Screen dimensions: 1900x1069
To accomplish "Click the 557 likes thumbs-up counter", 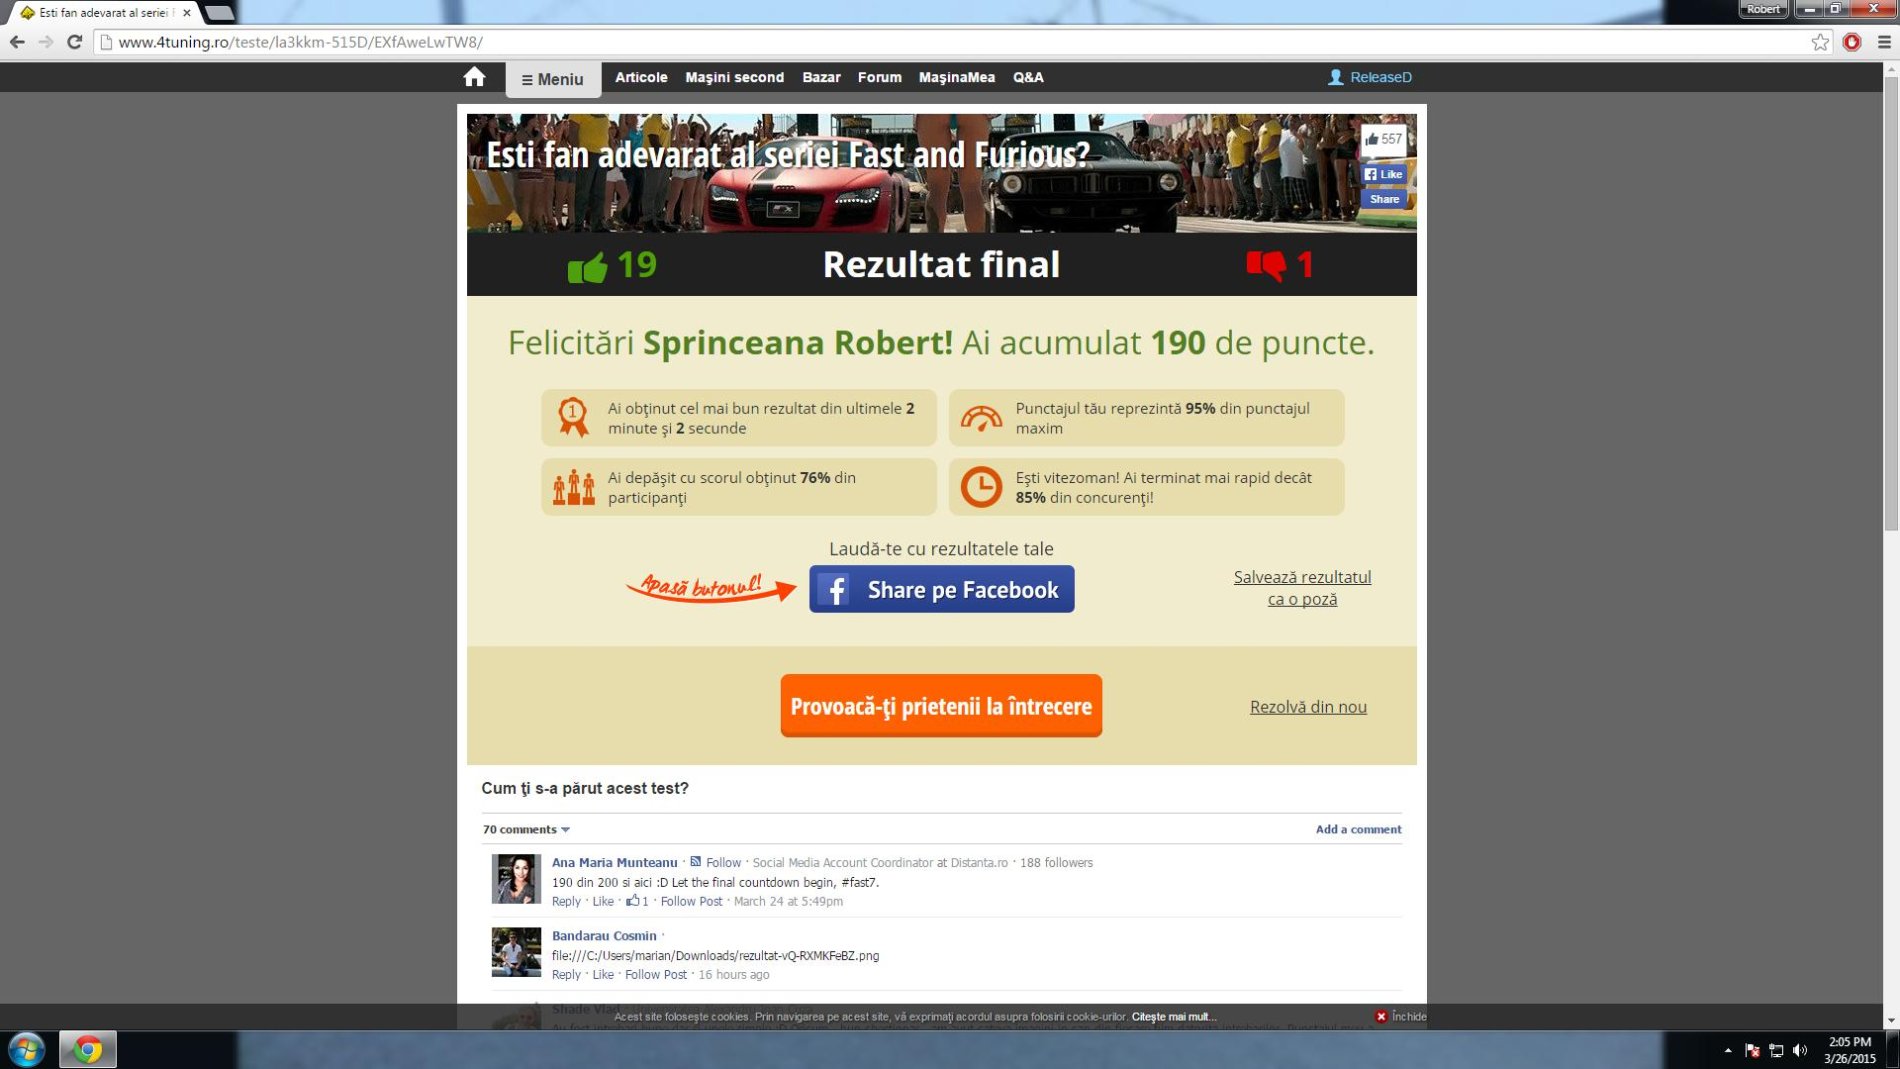I will pos(1383,139).
